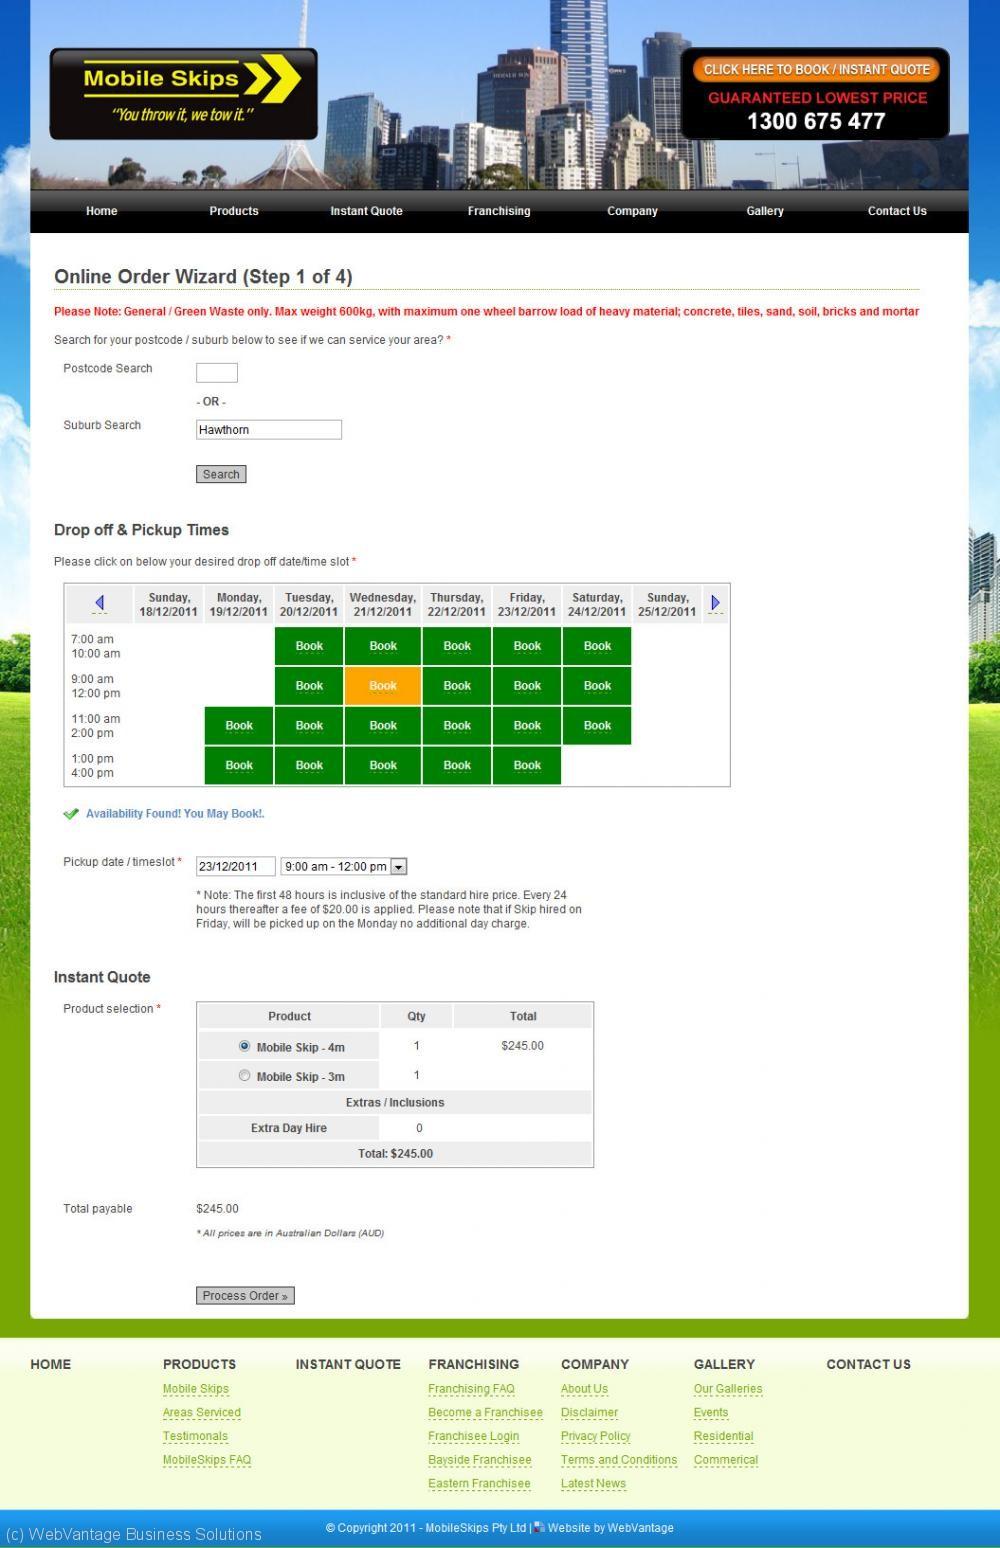Viewport: 1000px width, 1548px height.
Task: Select Mobile Skip - 4m radio button
Action: pyautogui.click(x=244, y=1046)
